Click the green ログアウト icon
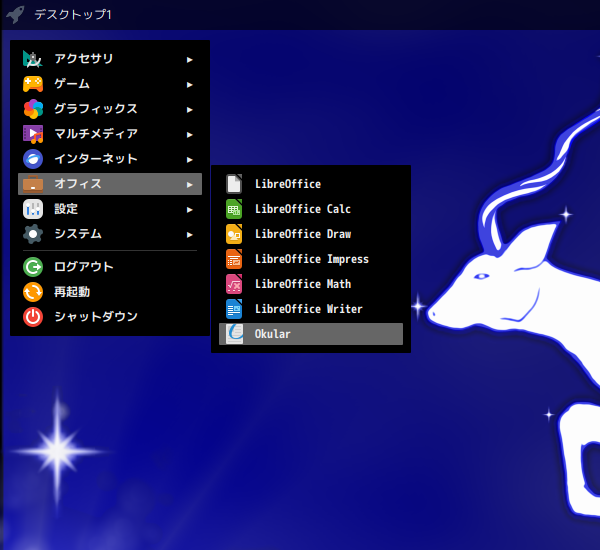This screenshot has width=600, height=550. pyautogui.click(x=33, y=267)
